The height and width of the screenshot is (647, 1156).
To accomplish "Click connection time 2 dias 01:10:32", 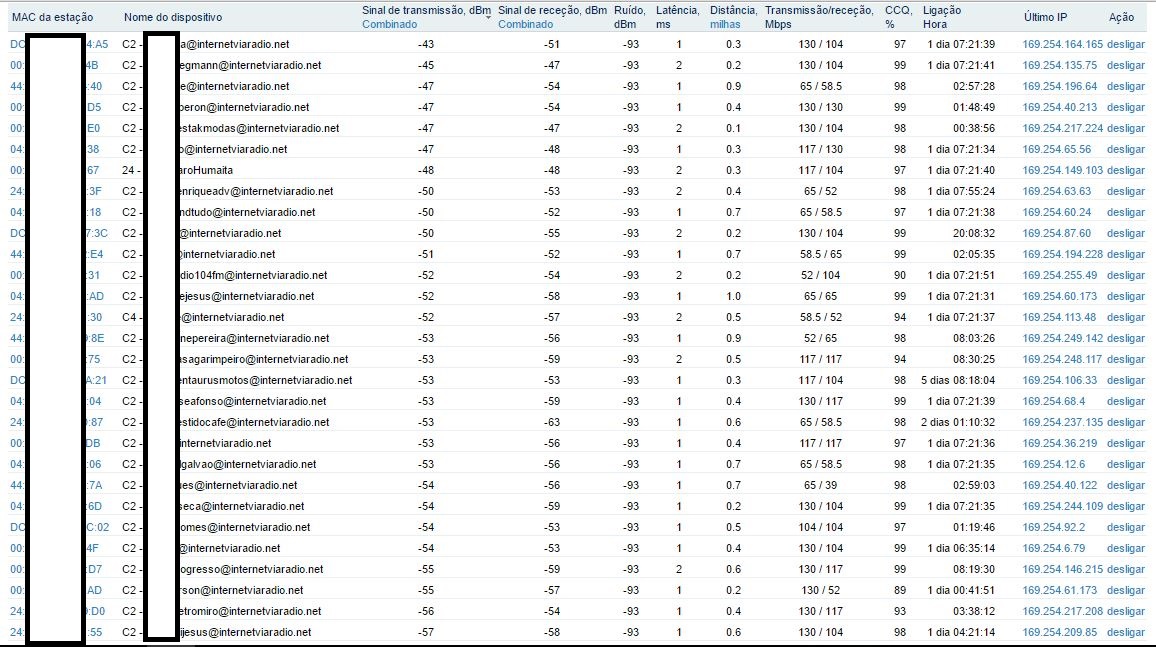I will click(958, 422).
